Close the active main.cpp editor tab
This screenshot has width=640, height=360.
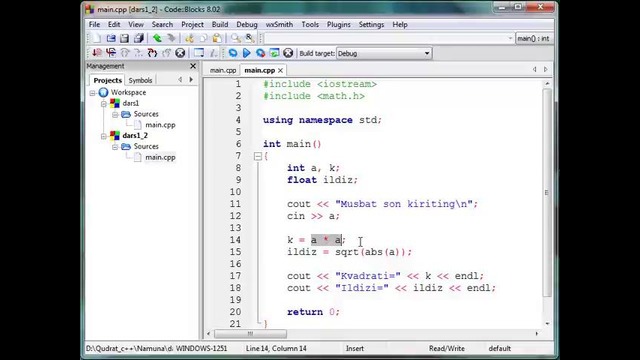click(x=280, y=71)
